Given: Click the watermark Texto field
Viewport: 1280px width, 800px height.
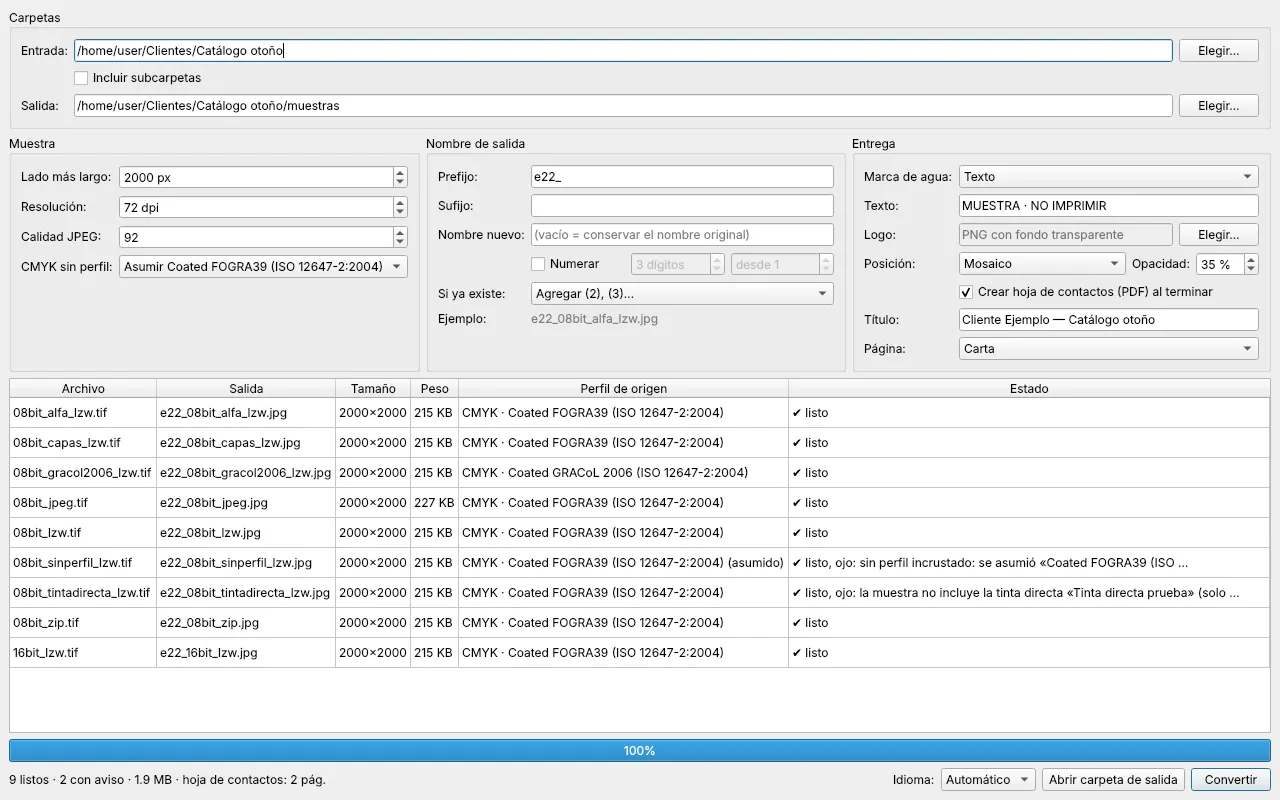Looking at the screenshot, I should (x=1108, y=206).
